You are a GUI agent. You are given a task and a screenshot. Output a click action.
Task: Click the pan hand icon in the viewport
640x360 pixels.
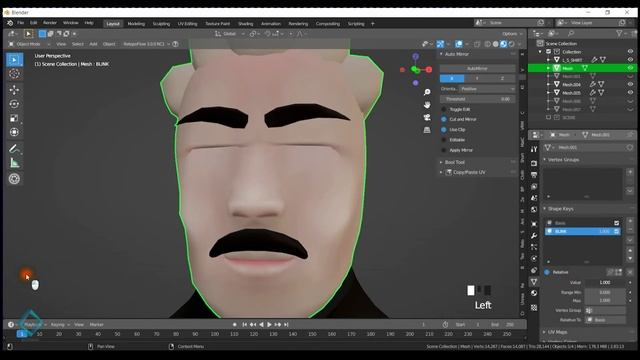pyautogui.click(x=427, y=105)
